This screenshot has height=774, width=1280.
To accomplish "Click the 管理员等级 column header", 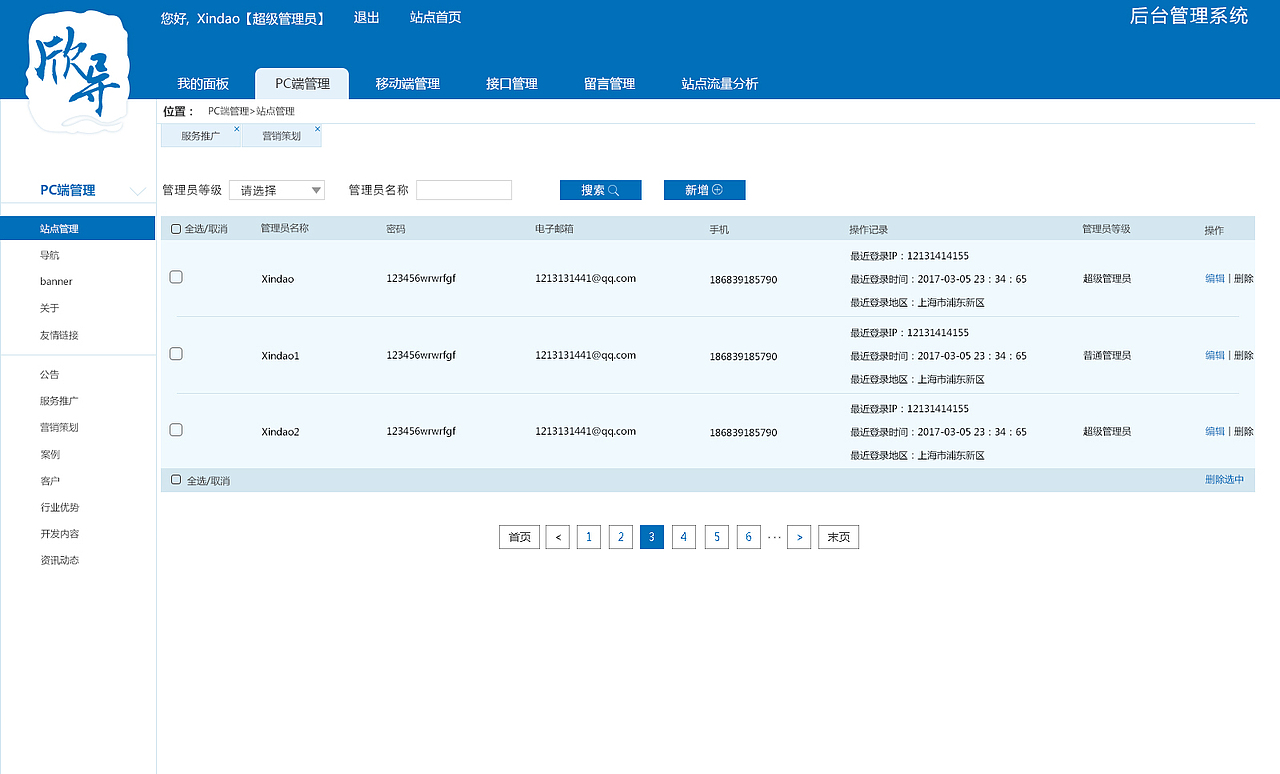I will pos(1106,229).
